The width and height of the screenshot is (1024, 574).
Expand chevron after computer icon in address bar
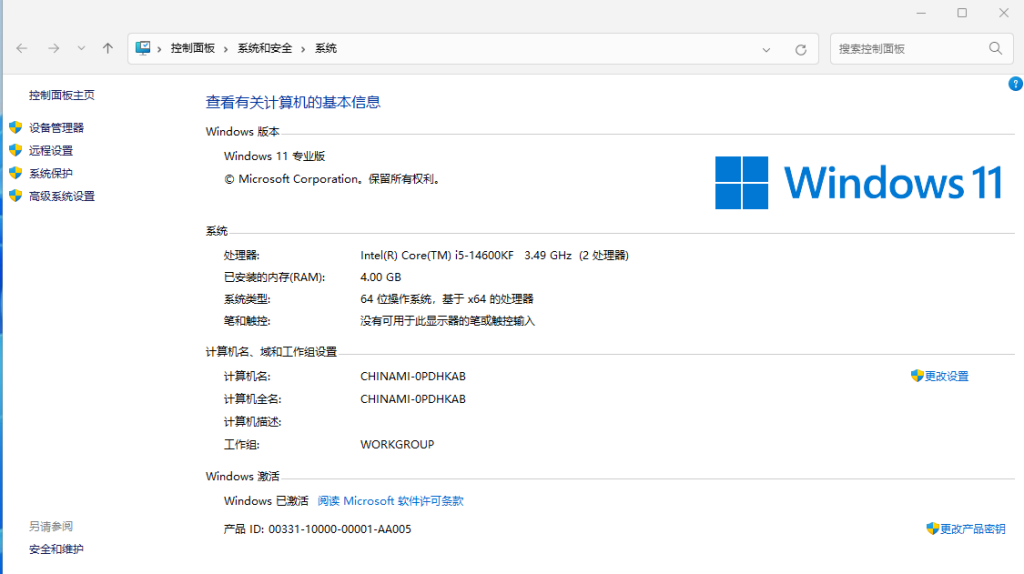(159, 49)
